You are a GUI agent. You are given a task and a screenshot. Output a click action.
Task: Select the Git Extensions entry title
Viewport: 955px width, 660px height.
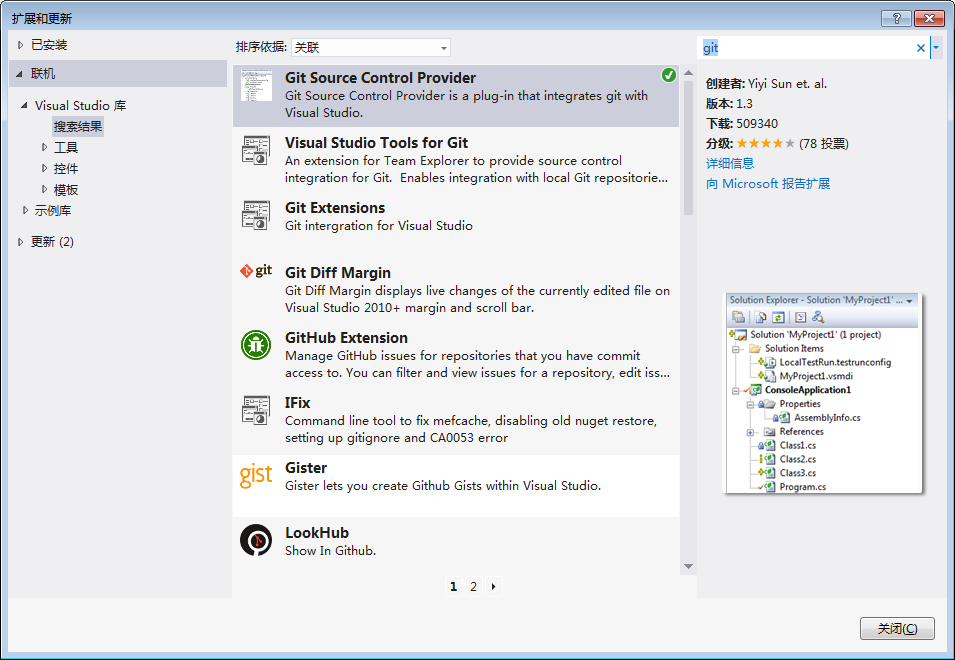click(335, 208)
